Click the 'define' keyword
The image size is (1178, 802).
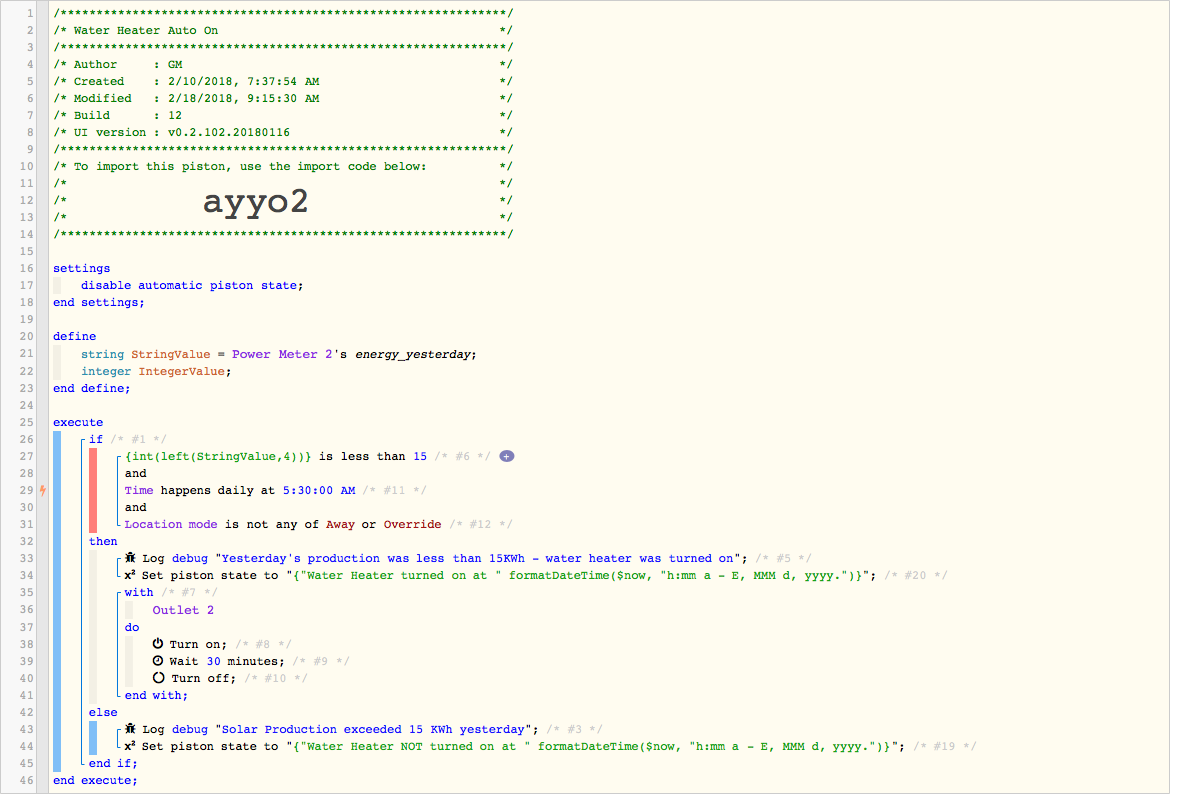tap(74, 336)
